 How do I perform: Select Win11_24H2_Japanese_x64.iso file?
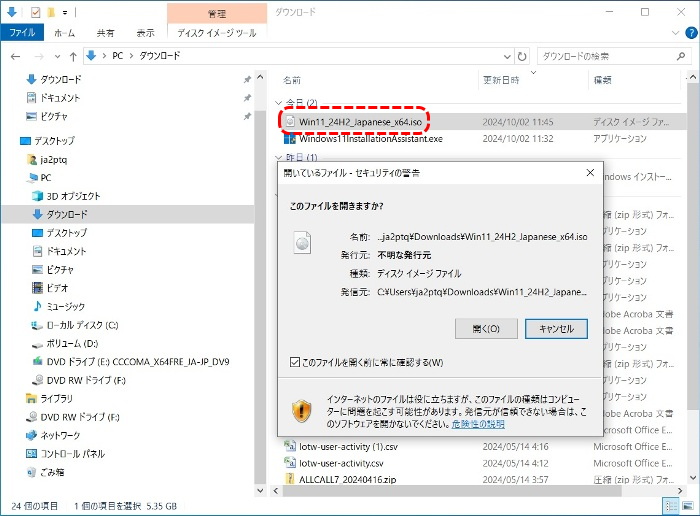coord(360,122)
